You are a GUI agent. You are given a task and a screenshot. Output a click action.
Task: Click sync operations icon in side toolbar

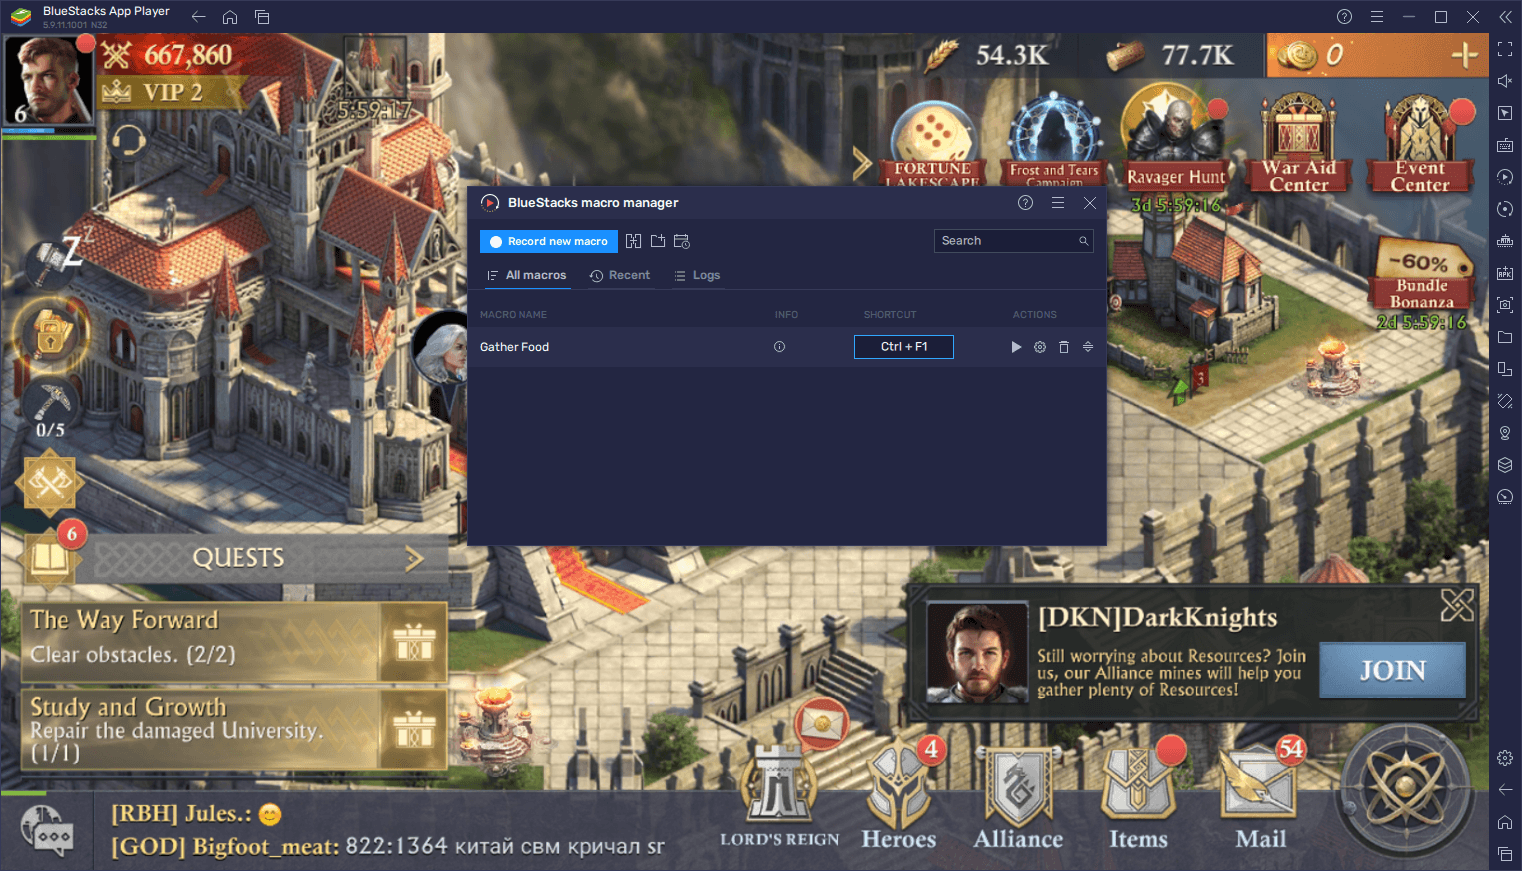click(x=1505, y=209)
